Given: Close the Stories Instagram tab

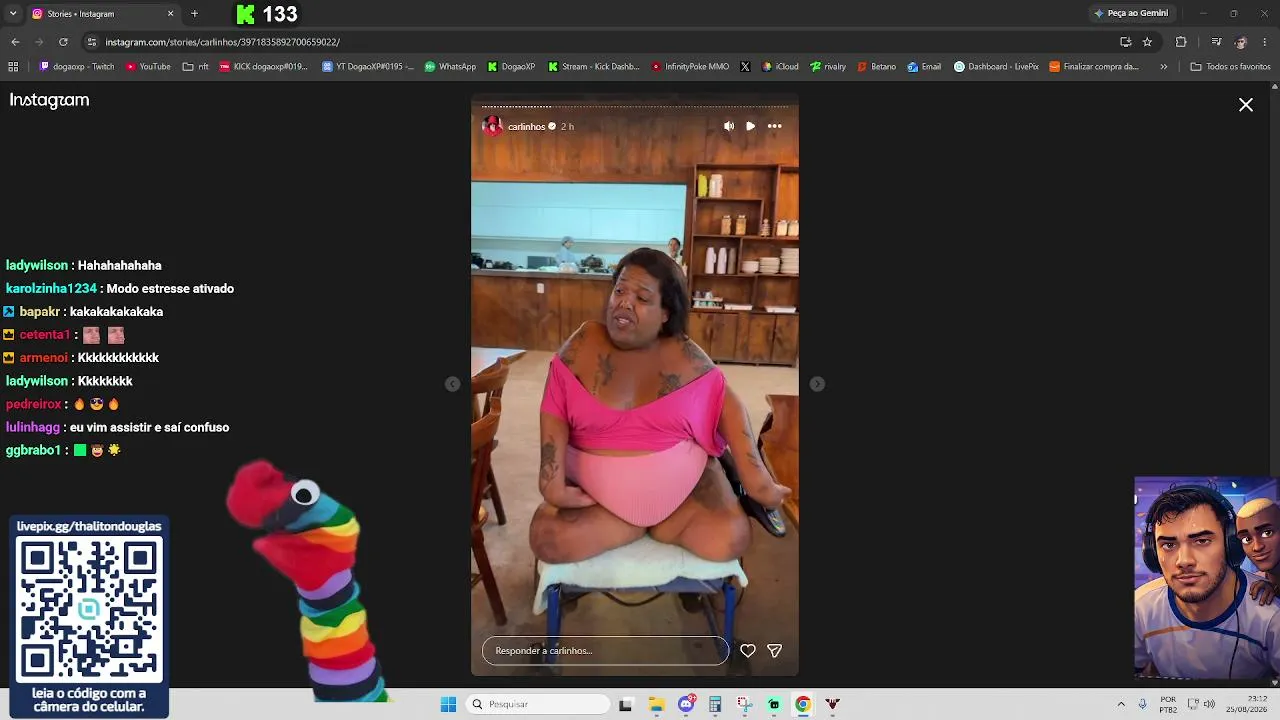Looking at the screenshot, I should (170, 14).
